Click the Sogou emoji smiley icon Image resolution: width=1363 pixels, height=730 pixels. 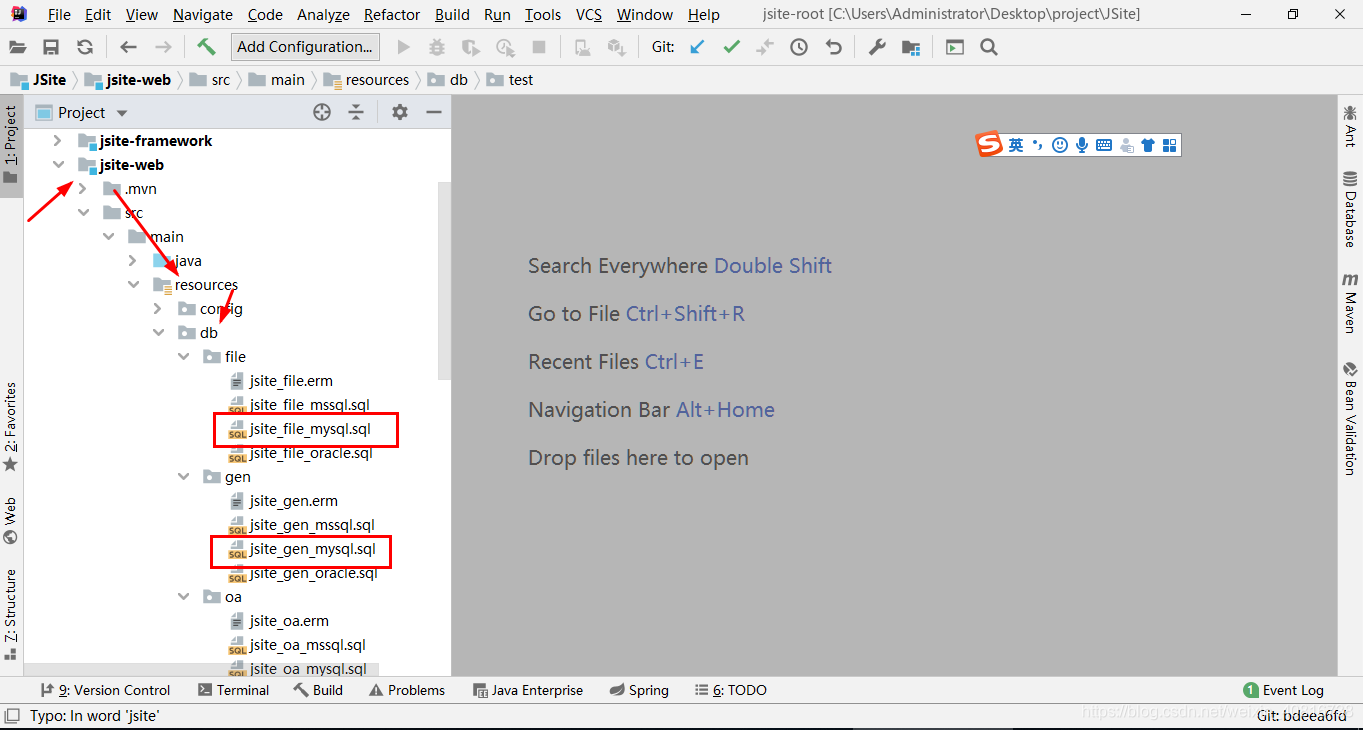(1060, 145)
